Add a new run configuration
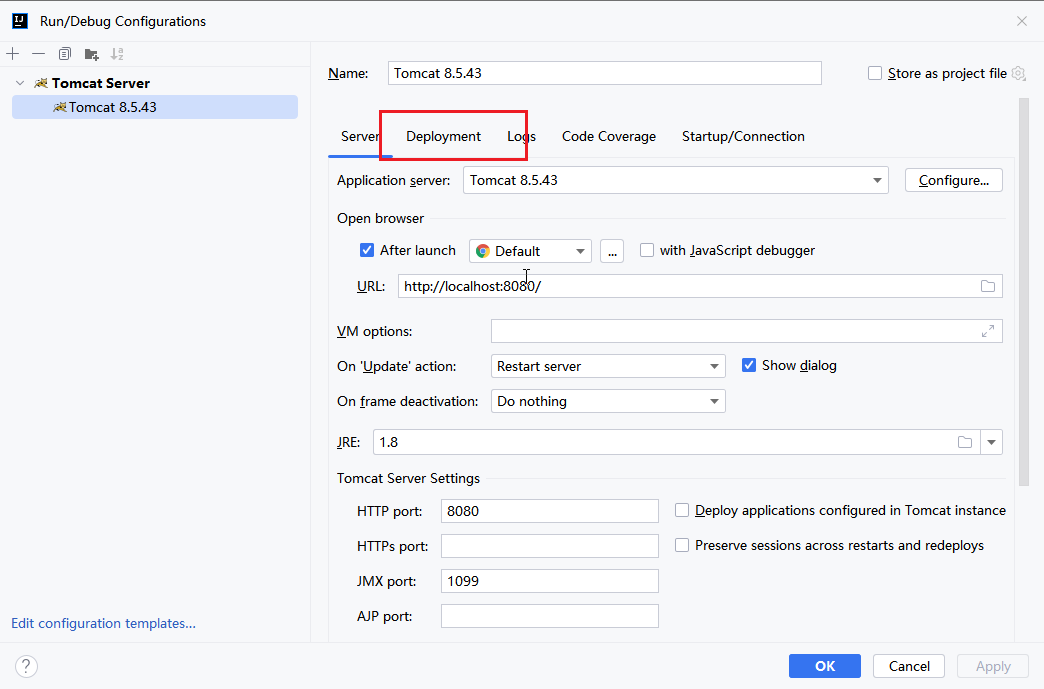This screenshot has width=1044, height=689. [13, 54]
